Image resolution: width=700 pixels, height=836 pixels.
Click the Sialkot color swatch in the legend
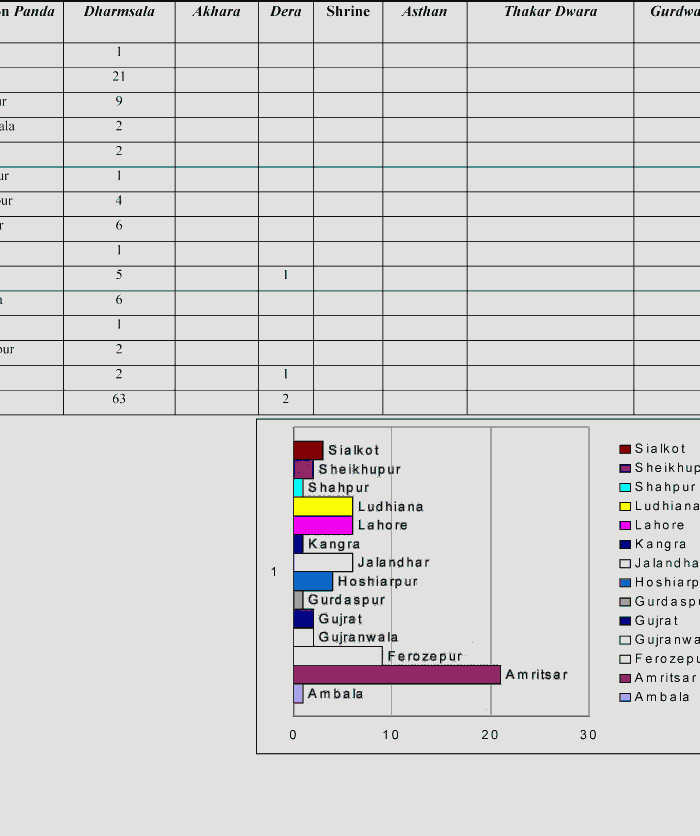coord(625,449)
